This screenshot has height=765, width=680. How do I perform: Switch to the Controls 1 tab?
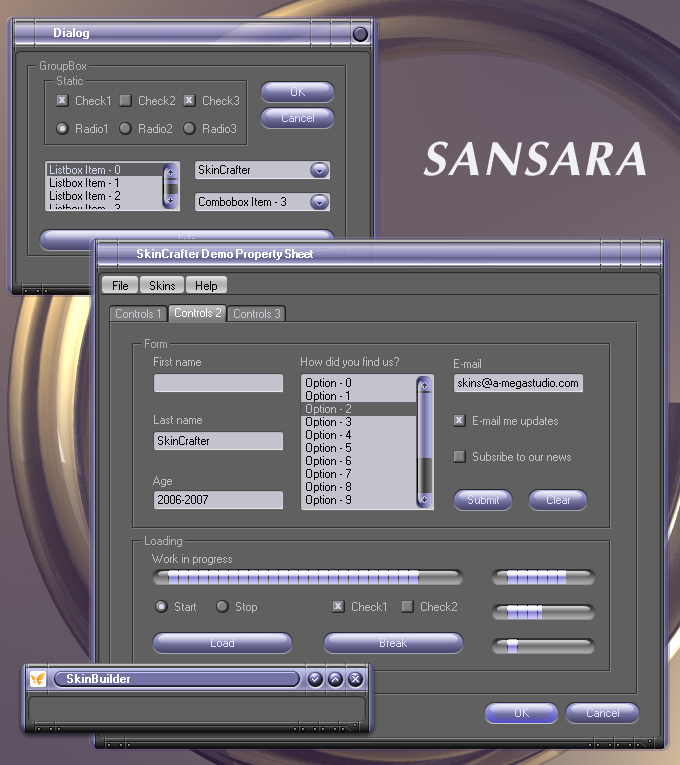pyautogui.click(x=138, y=314)
